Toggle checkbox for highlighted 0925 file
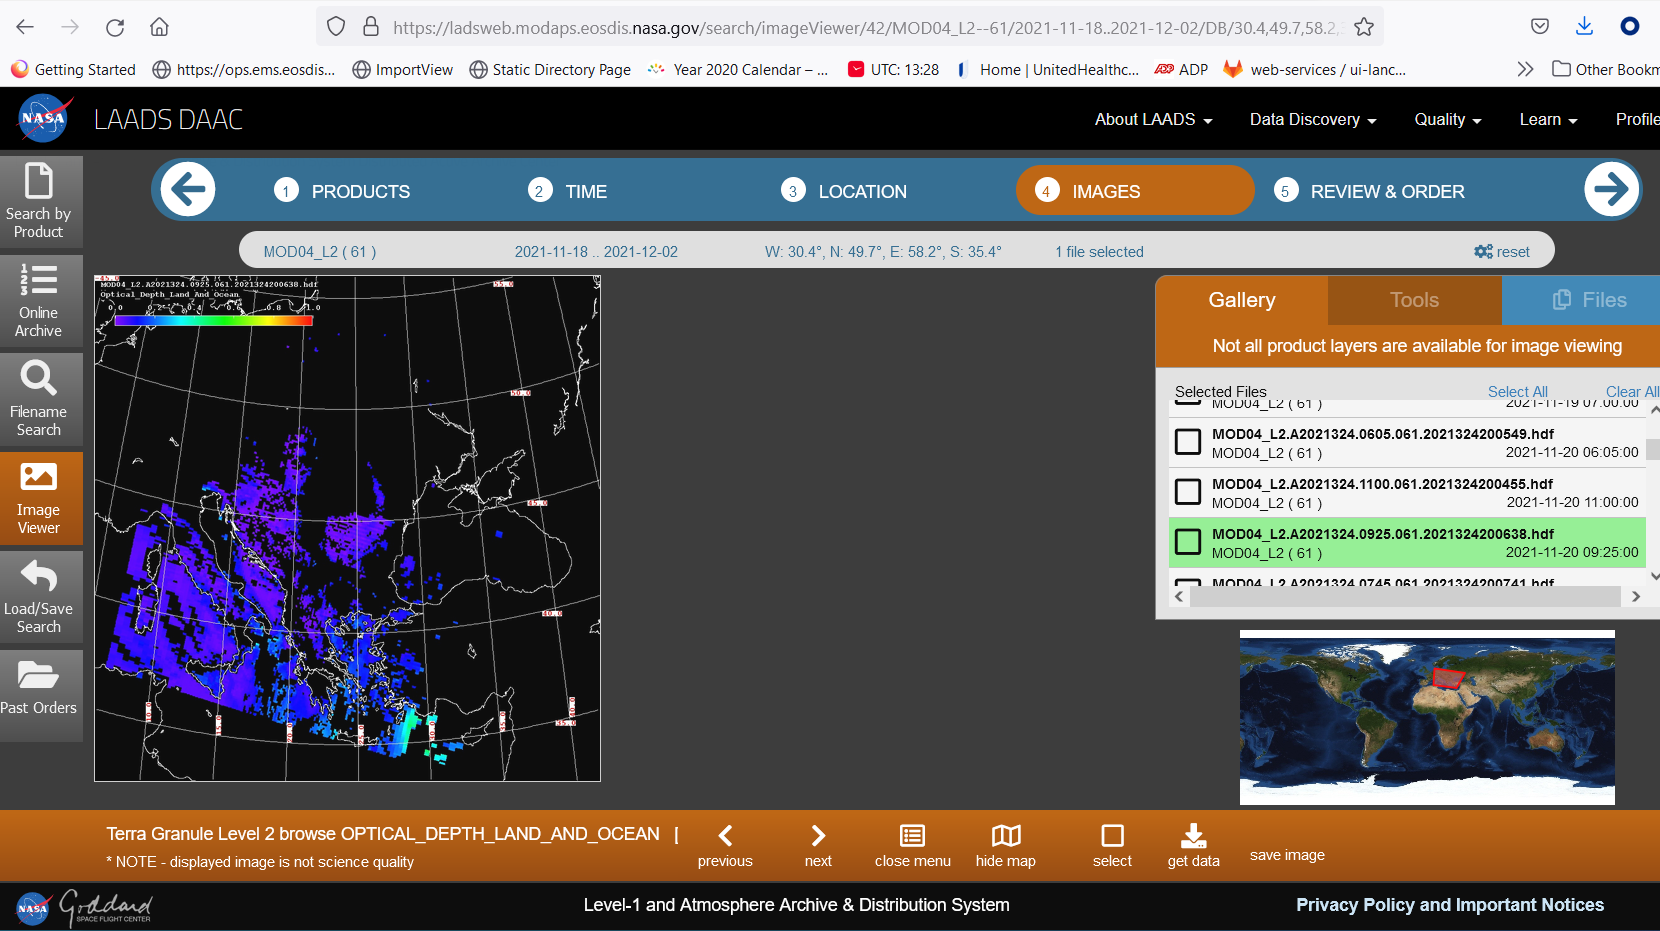This screenshot has height=931, width=1660. pos(1188,542)
